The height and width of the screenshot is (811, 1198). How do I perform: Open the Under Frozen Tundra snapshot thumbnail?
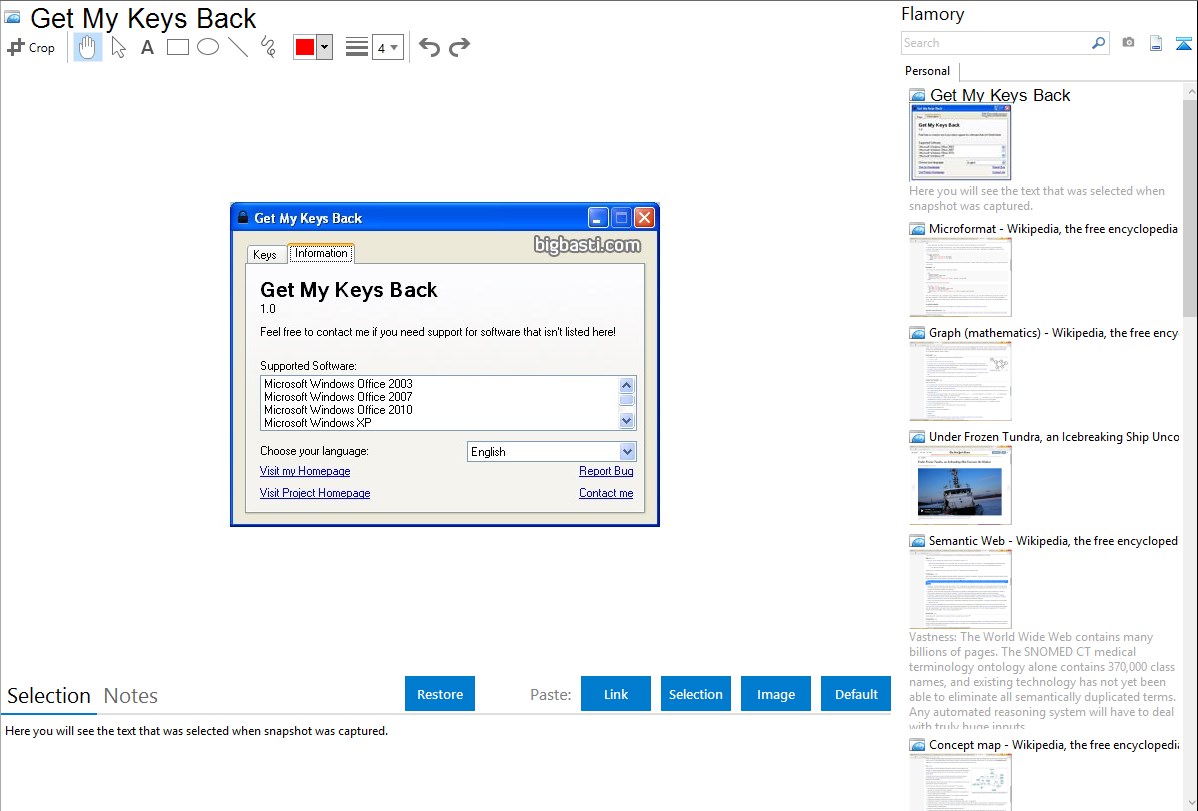(960, 485)
